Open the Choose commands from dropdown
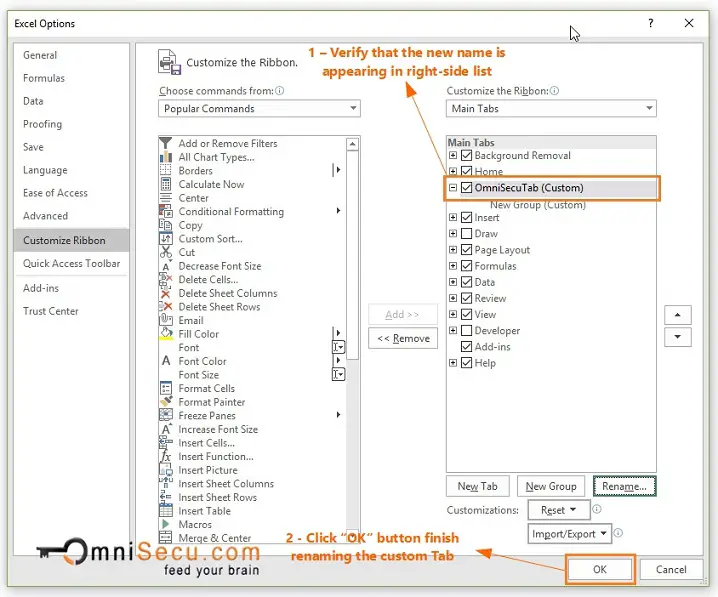 point(259,109)
